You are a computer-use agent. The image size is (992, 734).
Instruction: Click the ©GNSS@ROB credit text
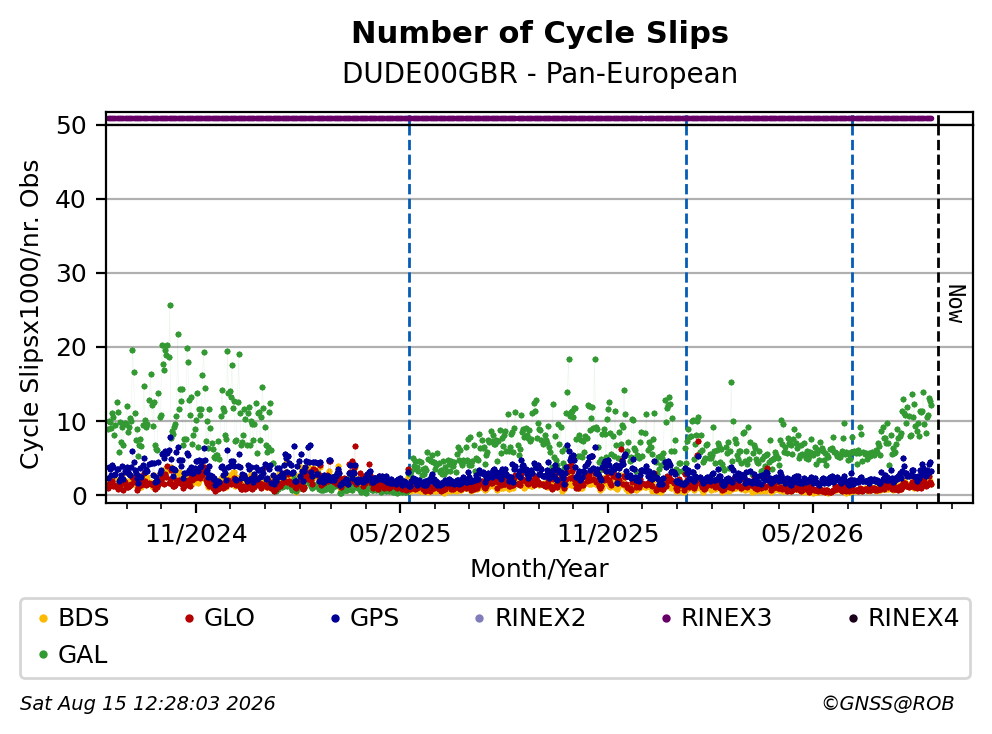tap(888, 703)
